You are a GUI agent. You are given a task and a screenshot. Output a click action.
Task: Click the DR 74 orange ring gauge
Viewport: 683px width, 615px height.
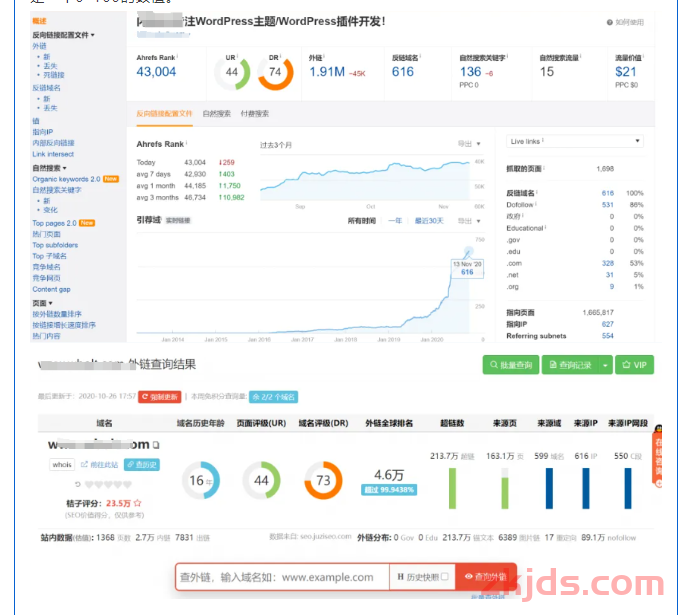pos(275,72)
